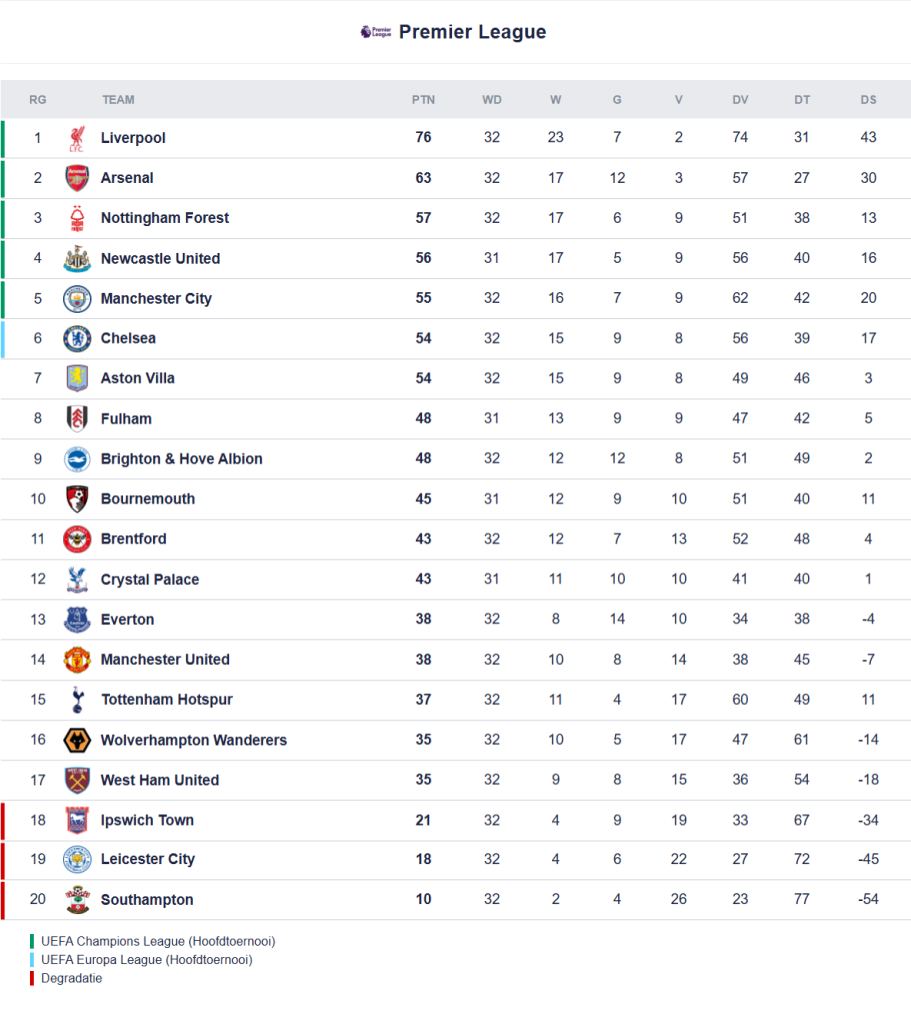This screenshot has width=911, height=1024.
Task: Click the Premier League logo icon
Action: click(x=376, y=32)
